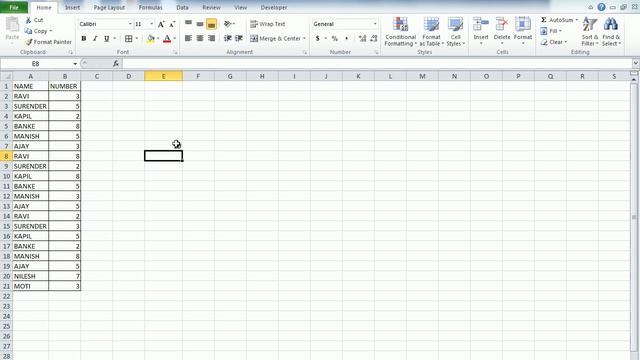The width and height of the screenshot is (640, 360).
Task: Apply Comma Style format
Action: (x=347, y=38)
